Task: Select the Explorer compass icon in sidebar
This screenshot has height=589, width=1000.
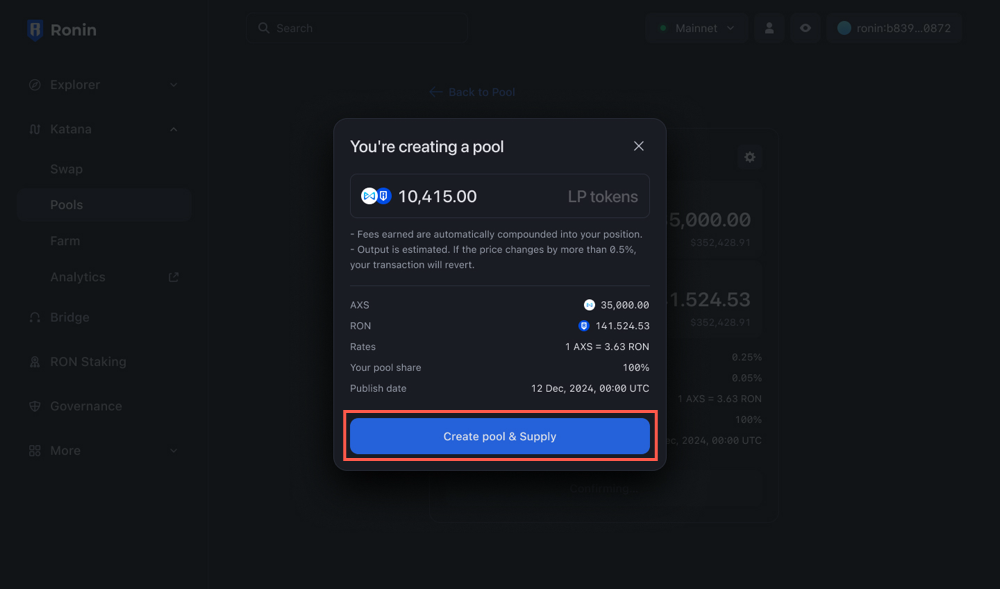Action: coord(32,85)
